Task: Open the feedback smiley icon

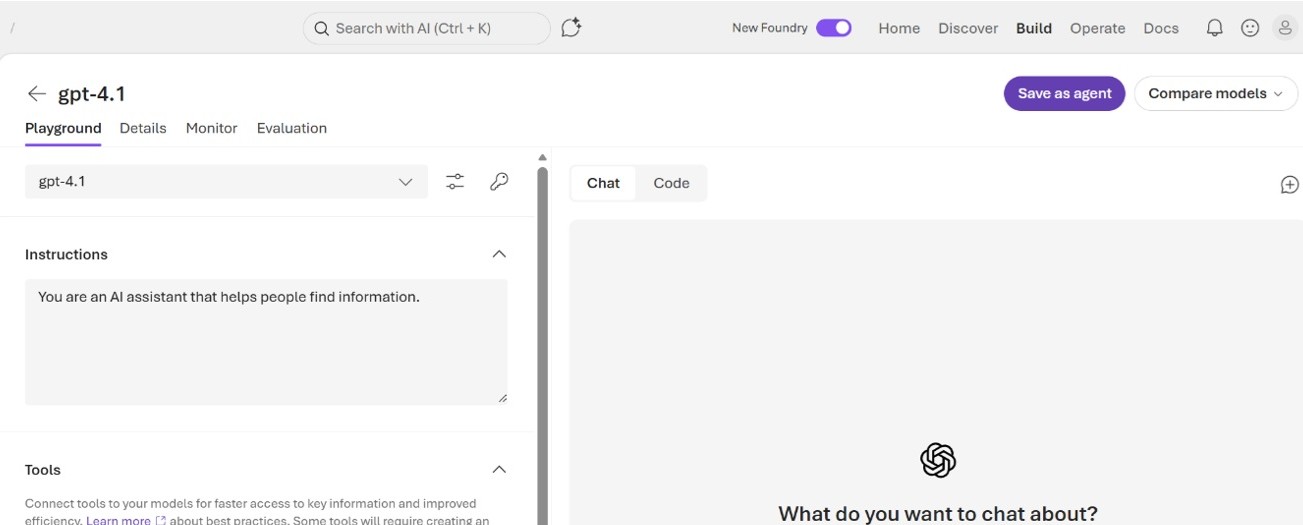Action: point(1250,28)
